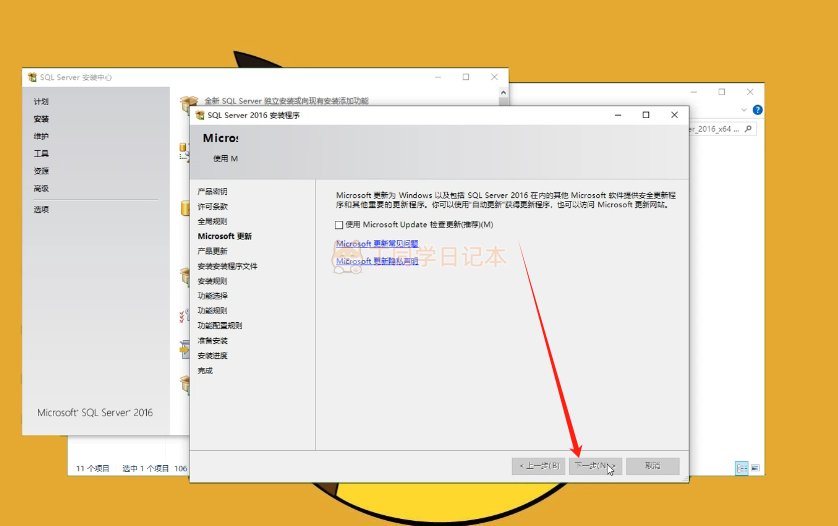Select the 功能选择 step in the wizard
The height and width of the screenshot is (526, 838).
click(212, 296)
